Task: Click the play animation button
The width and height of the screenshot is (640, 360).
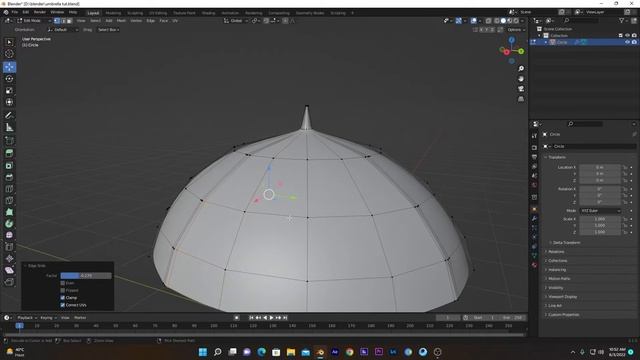Action: point(271,318)
